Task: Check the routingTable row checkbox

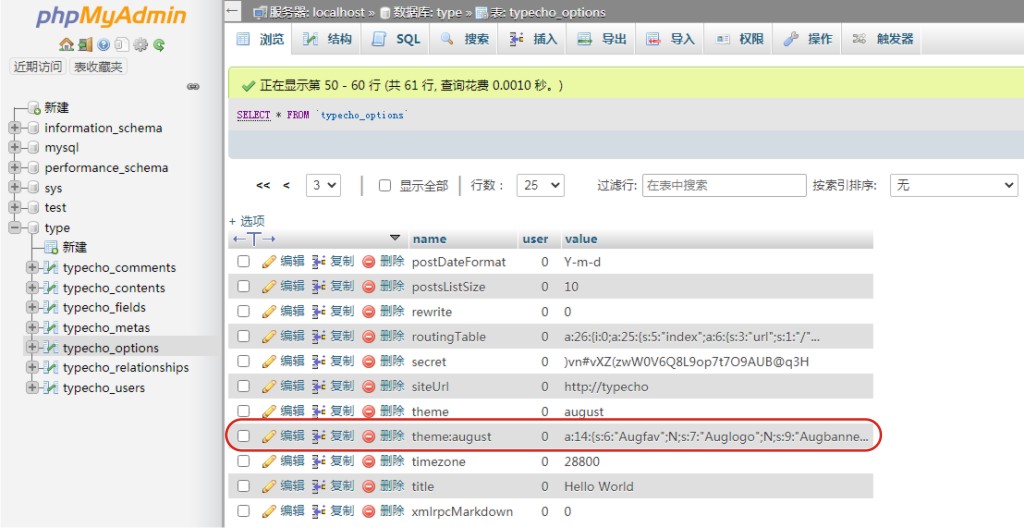Action: click(x=244, y=336)
